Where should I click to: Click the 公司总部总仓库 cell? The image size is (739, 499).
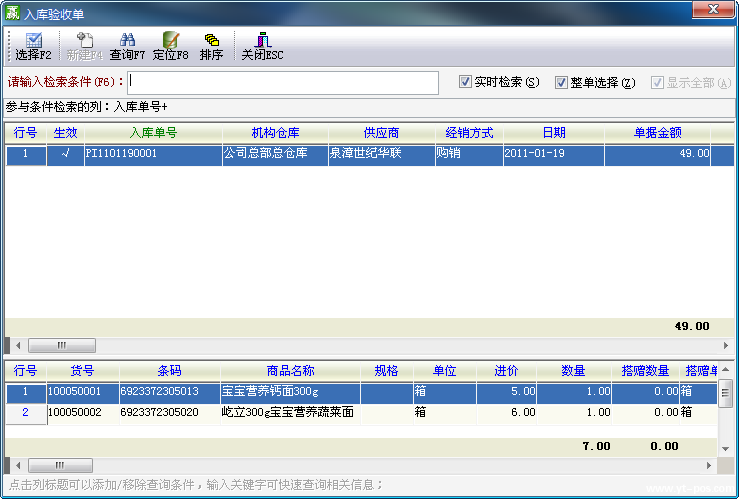click(275, 155)
